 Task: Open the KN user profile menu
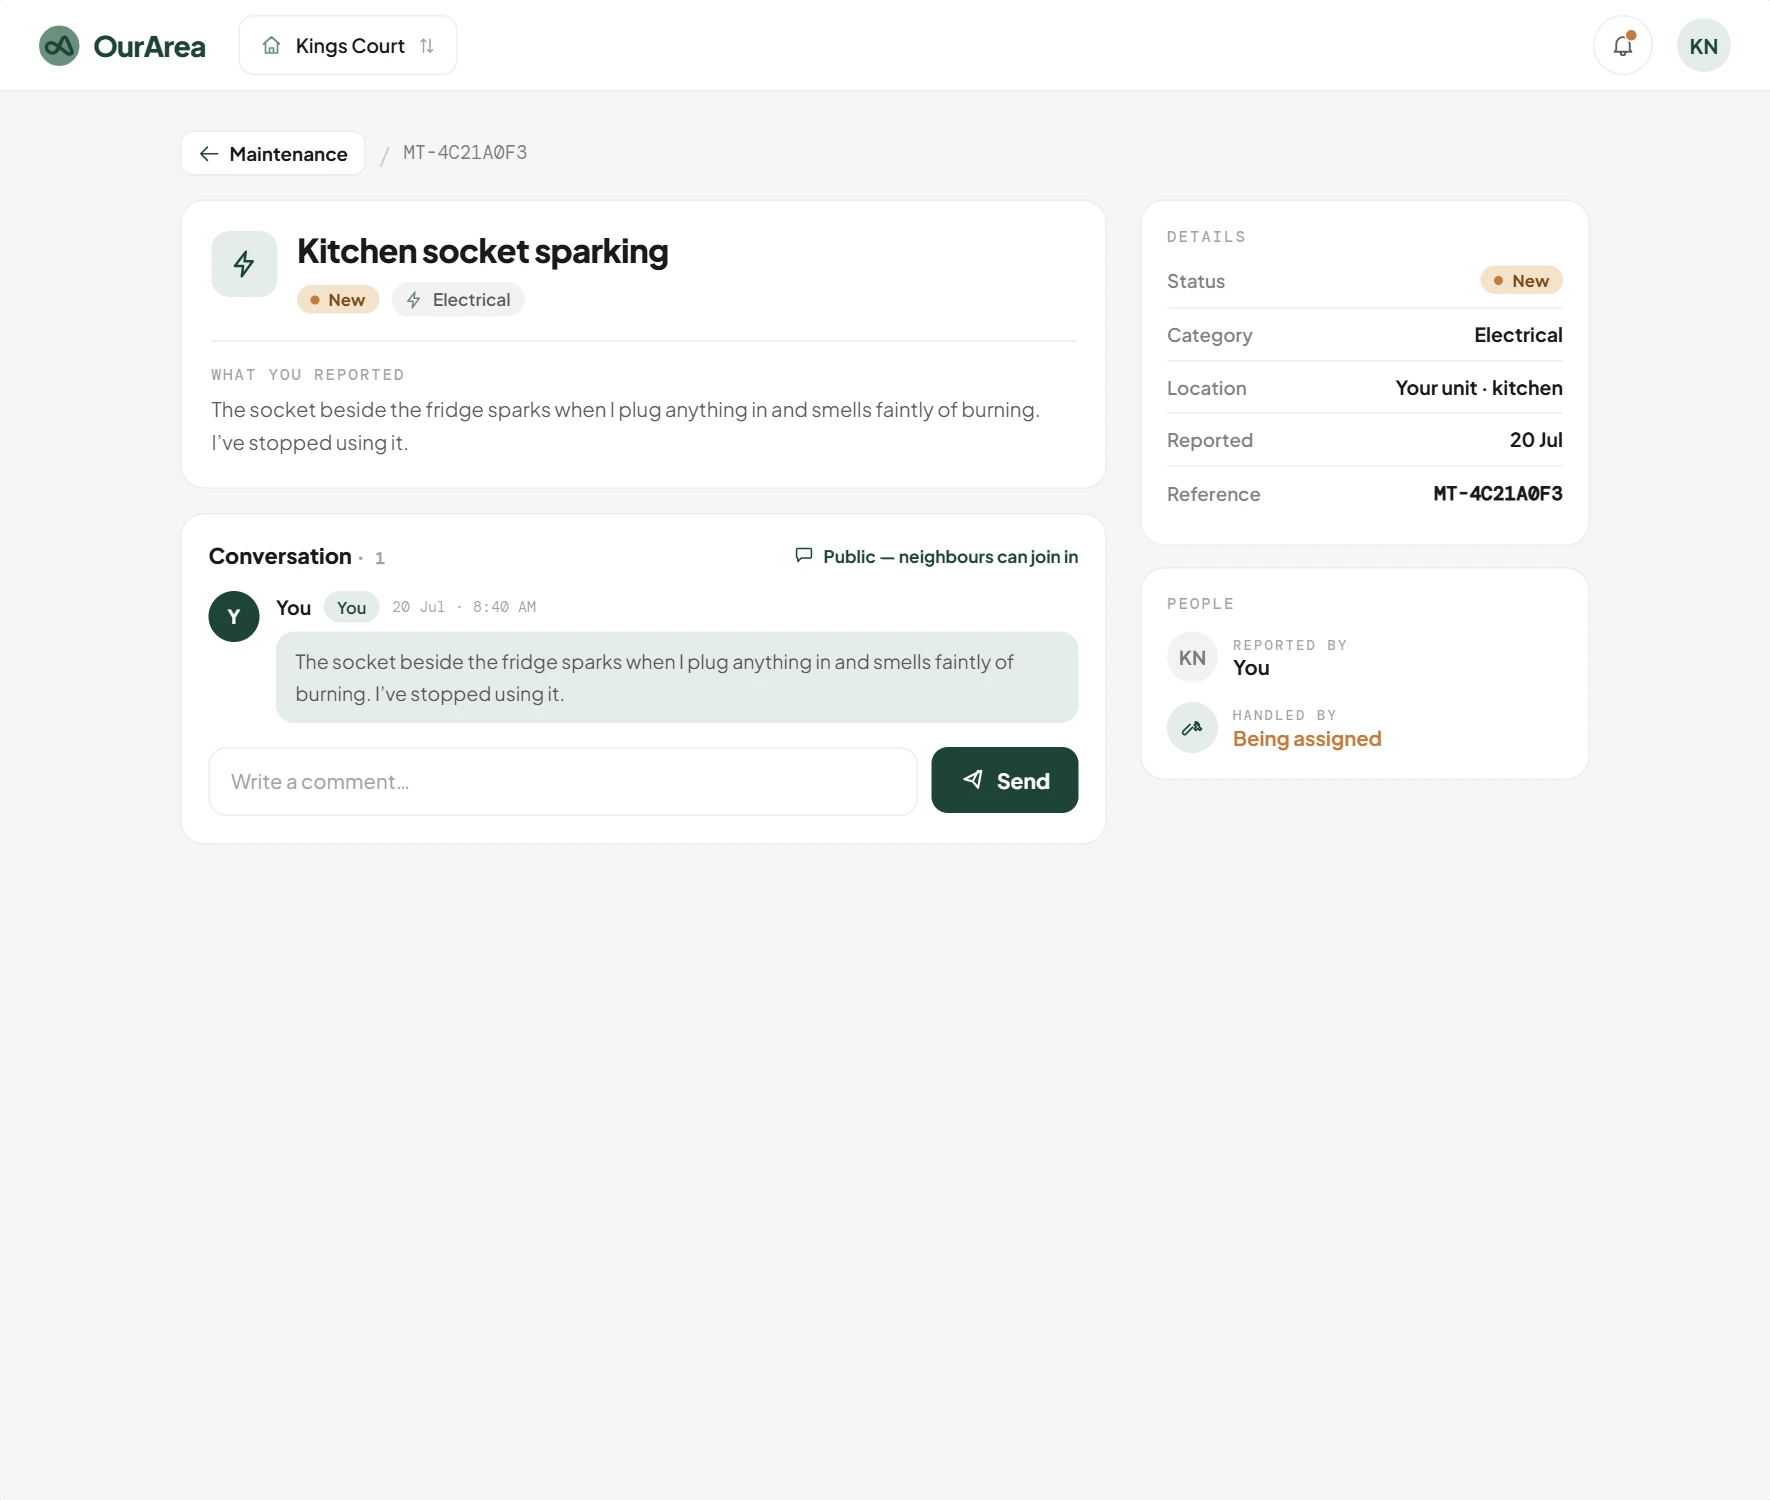pos(1703,45)
